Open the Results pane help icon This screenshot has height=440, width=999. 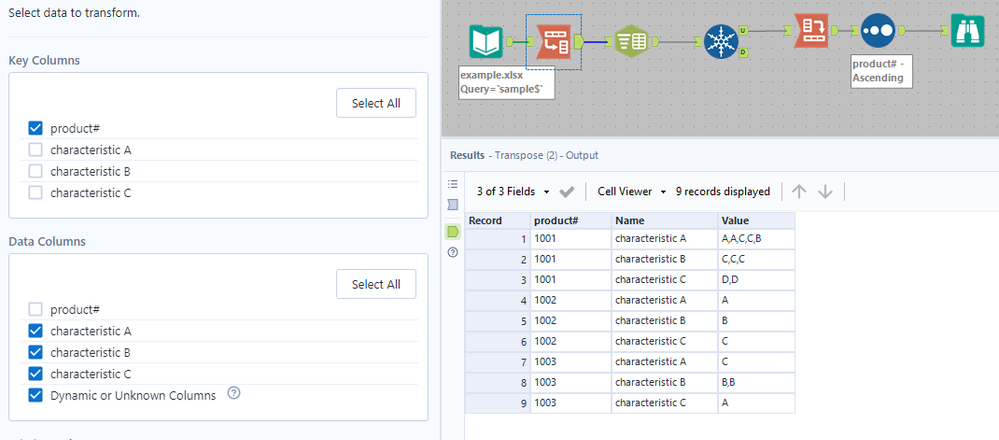453,252
